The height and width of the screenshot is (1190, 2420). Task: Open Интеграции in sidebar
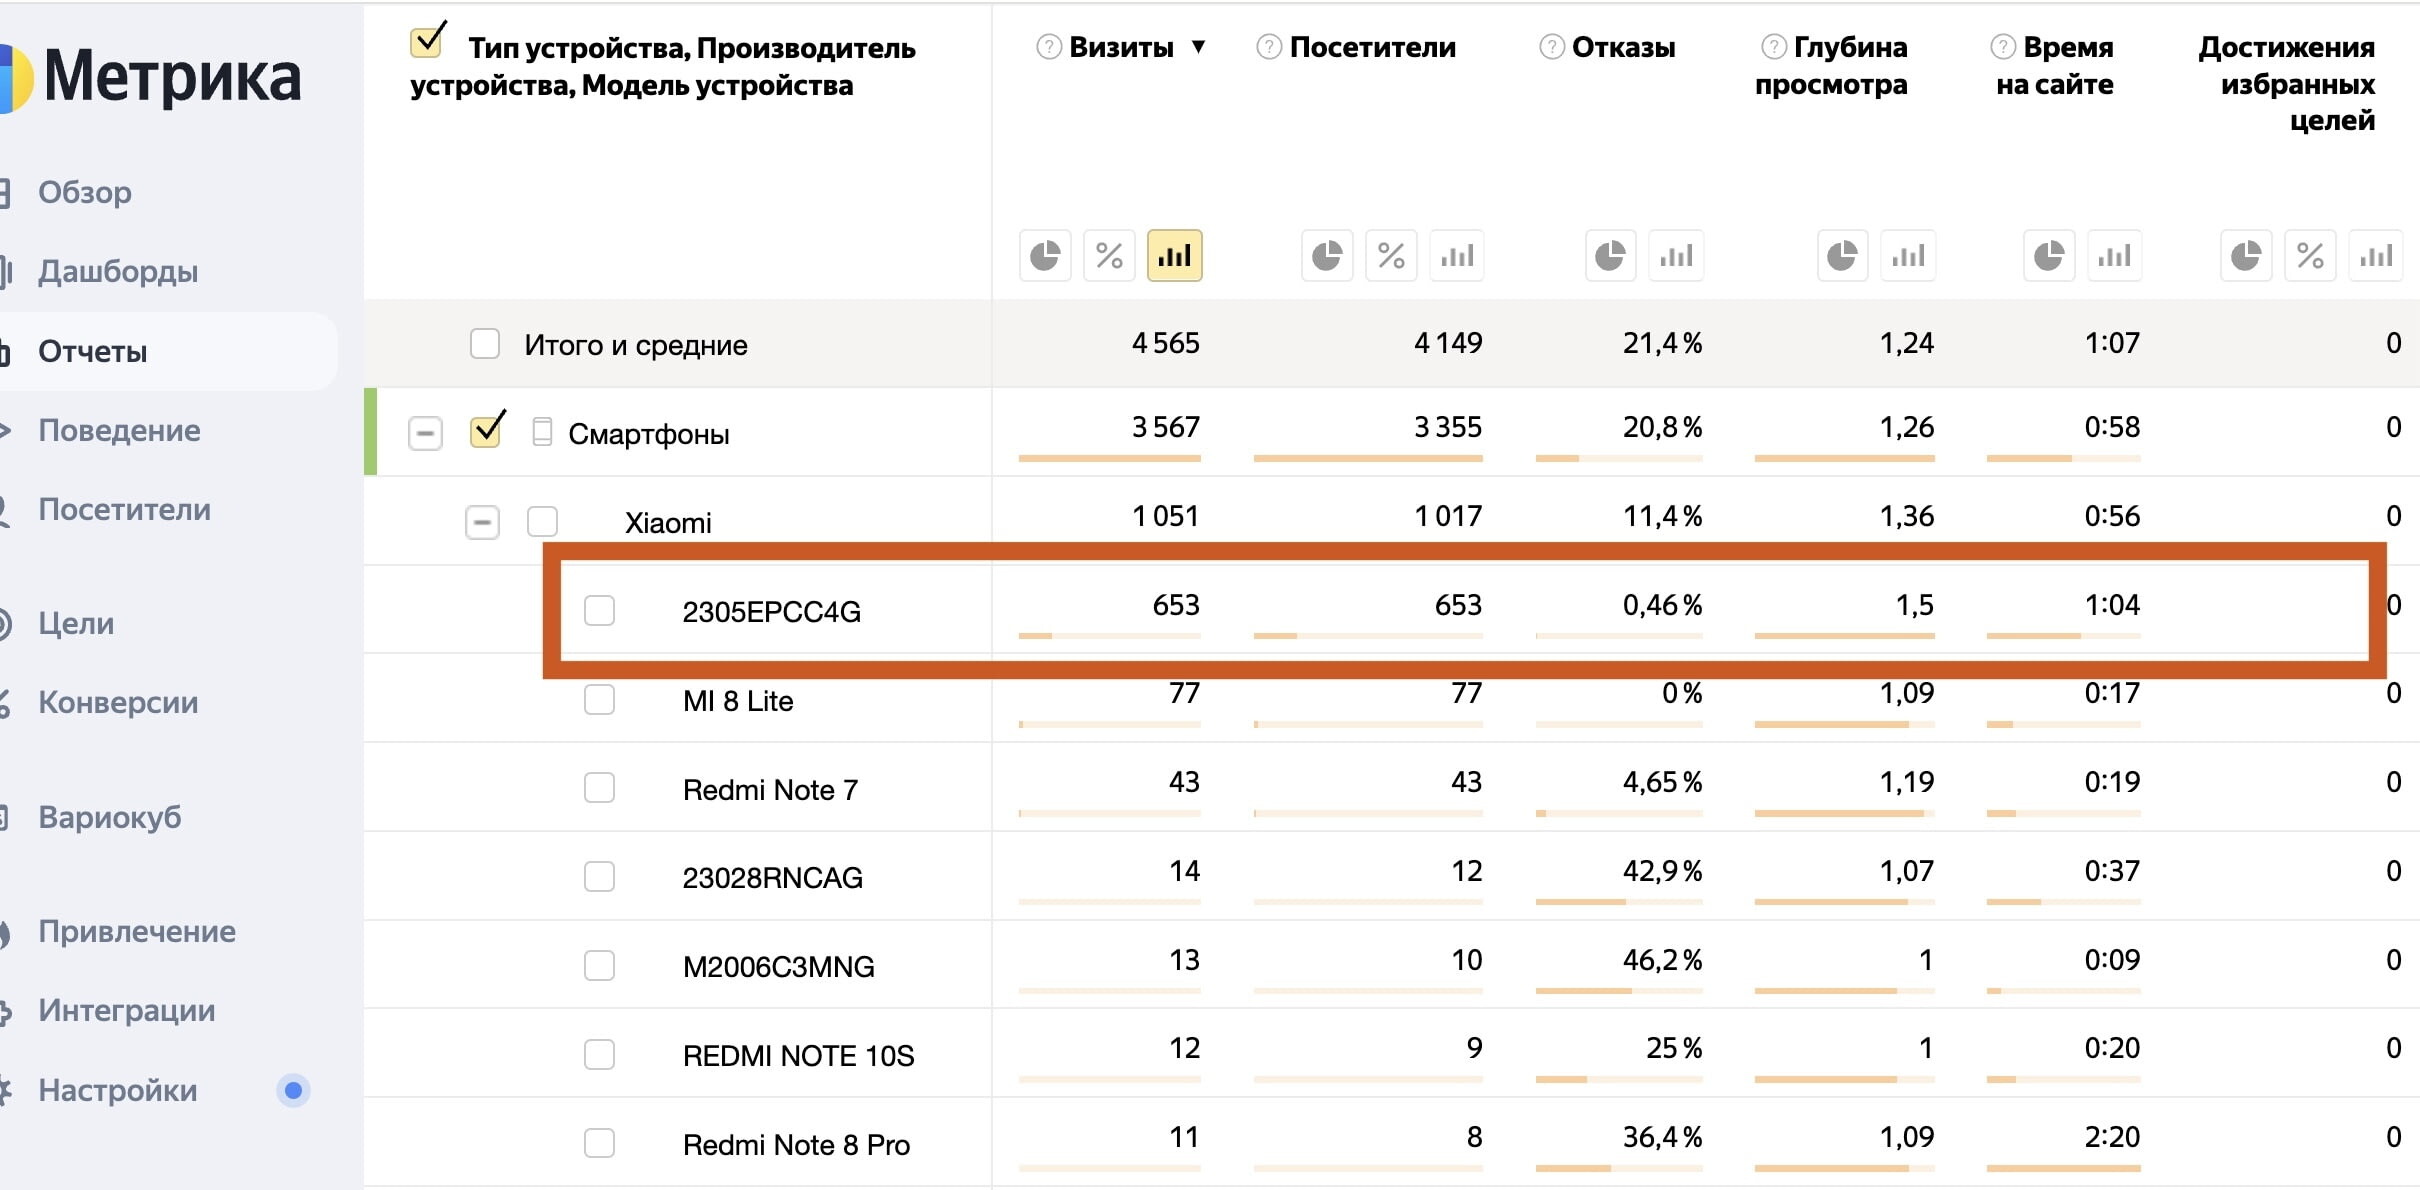click(127, 1010)
